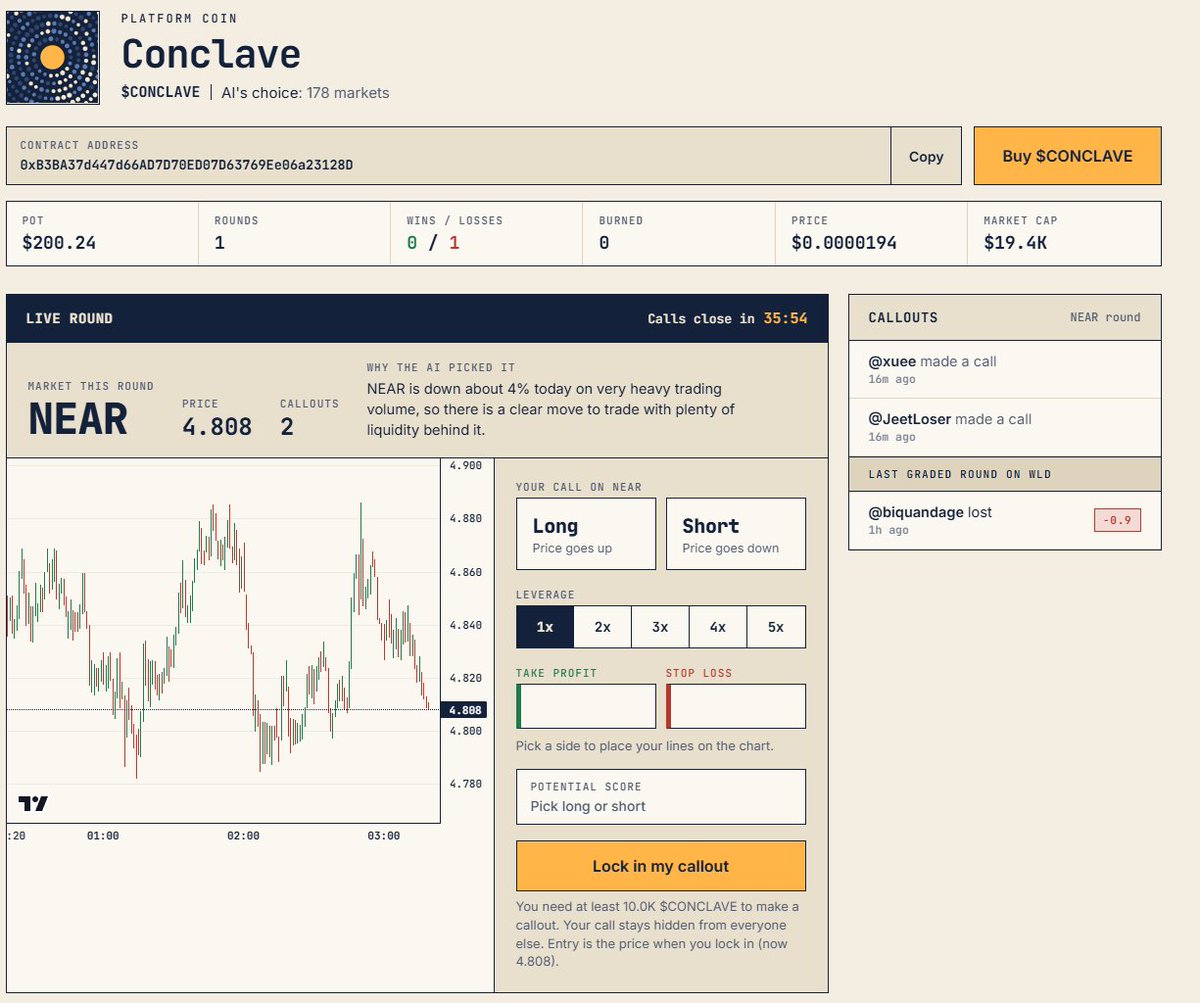The height and width of the screenshot is (1003, 1200).
Task: Click the $CONCLAVE ticker text
Action: pos(160,93)
